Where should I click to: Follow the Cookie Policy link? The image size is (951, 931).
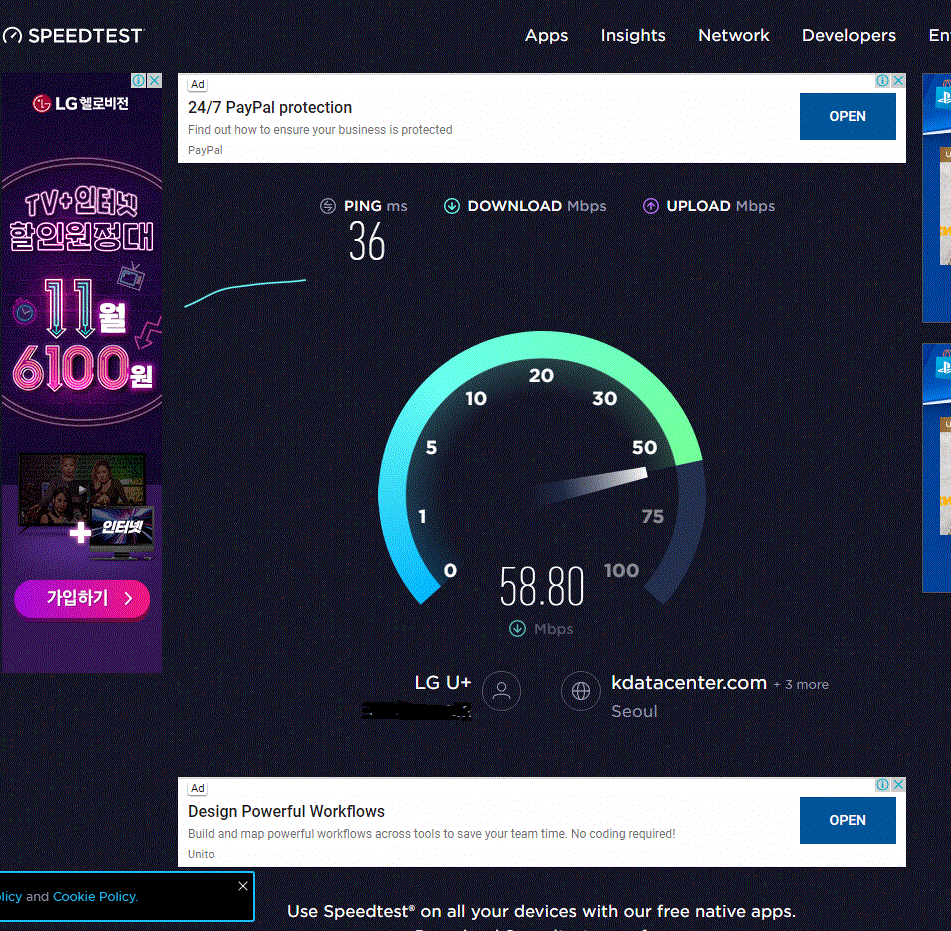coord(94,897)
